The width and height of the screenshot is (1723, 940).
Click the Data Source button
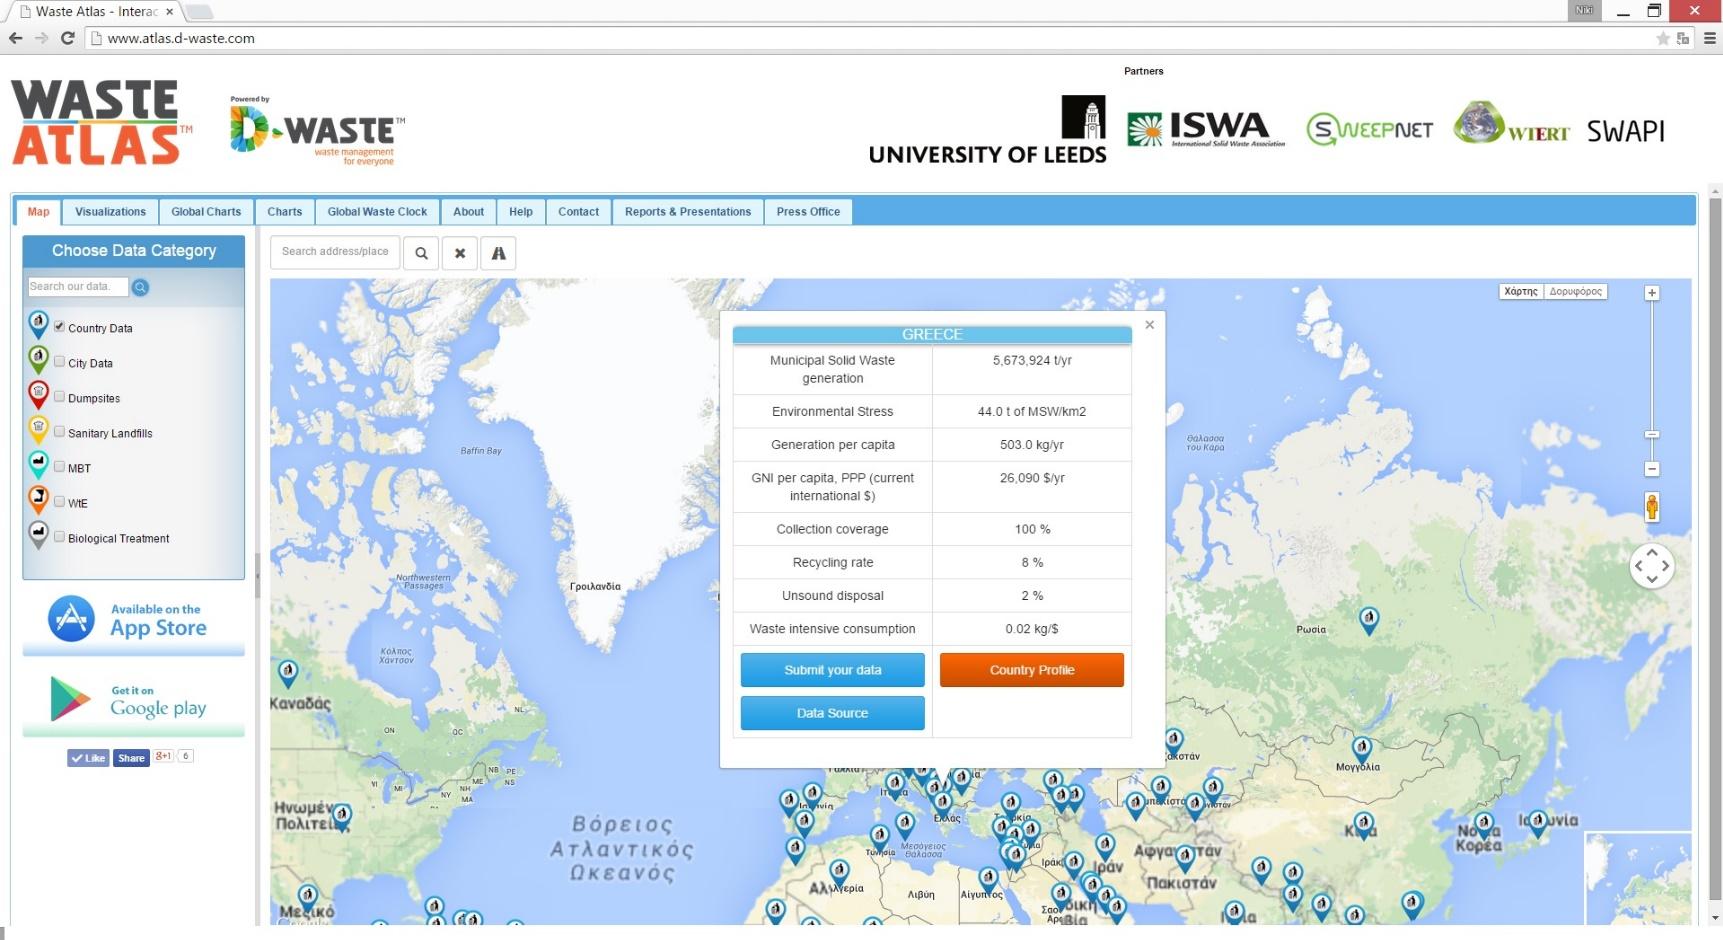(832, 713)
